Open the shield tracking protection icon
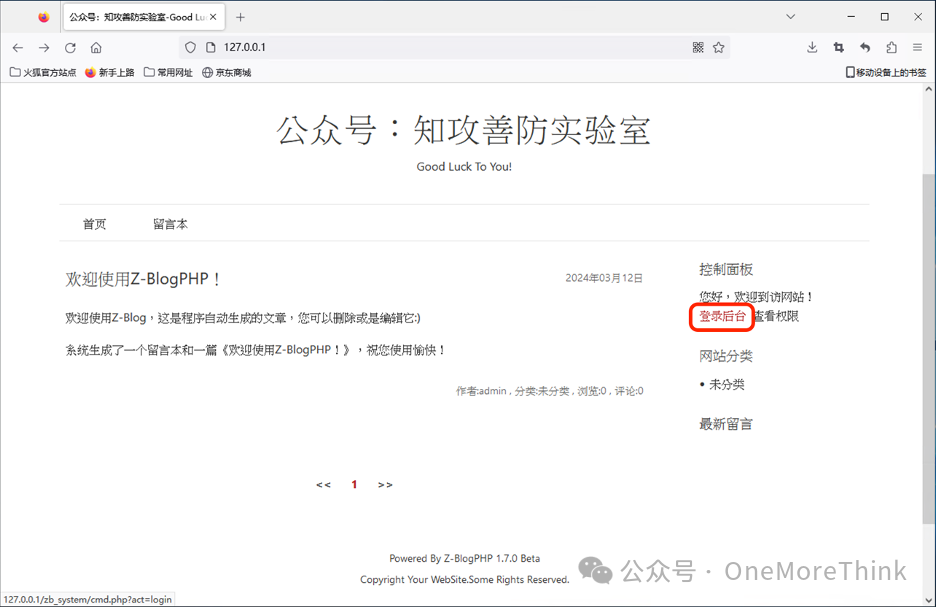Viewport: 936px width, 608px height. tap(190, 47)
